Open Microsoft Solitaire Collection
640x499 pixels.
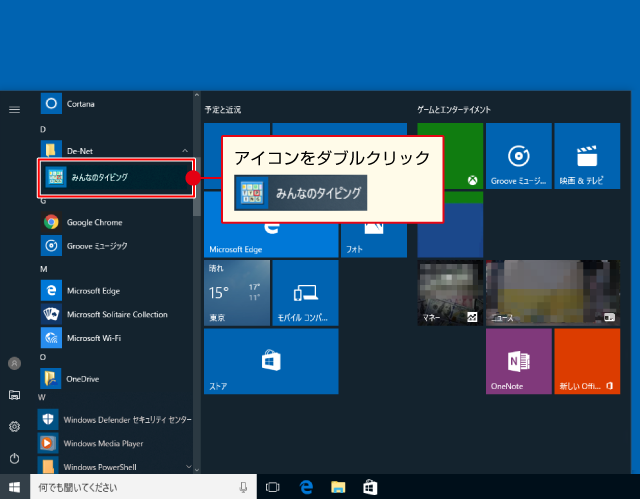pyautogui.click(x=117, y=314)
